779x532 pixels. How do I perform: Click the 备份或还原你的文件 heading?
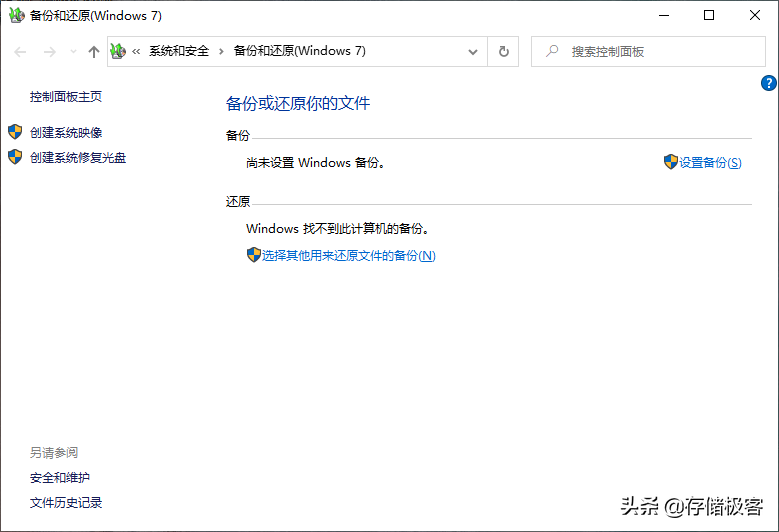tap(298, 103)
